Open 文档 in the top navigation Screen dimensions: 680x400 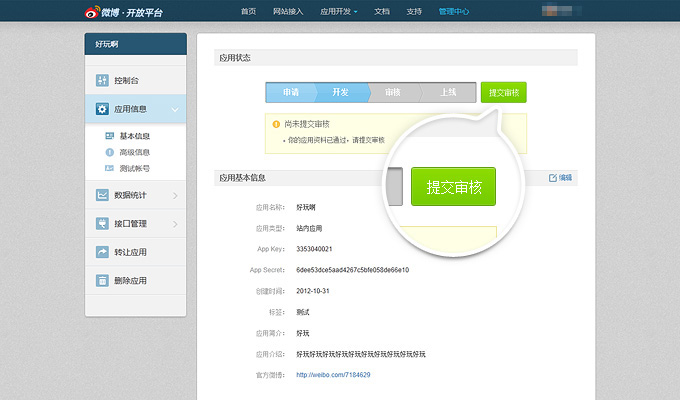point(382,12)
